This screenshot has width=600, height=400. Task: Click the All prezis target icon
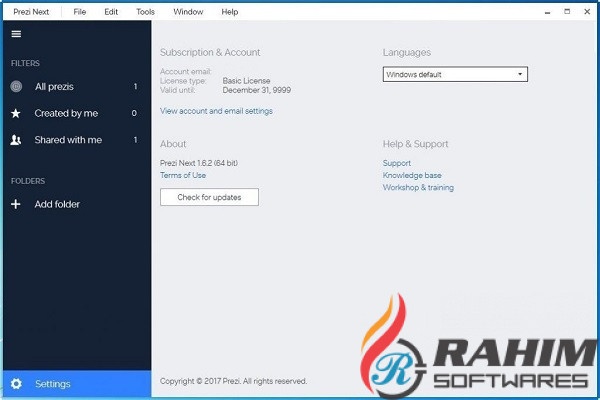[x=16, y=87]
